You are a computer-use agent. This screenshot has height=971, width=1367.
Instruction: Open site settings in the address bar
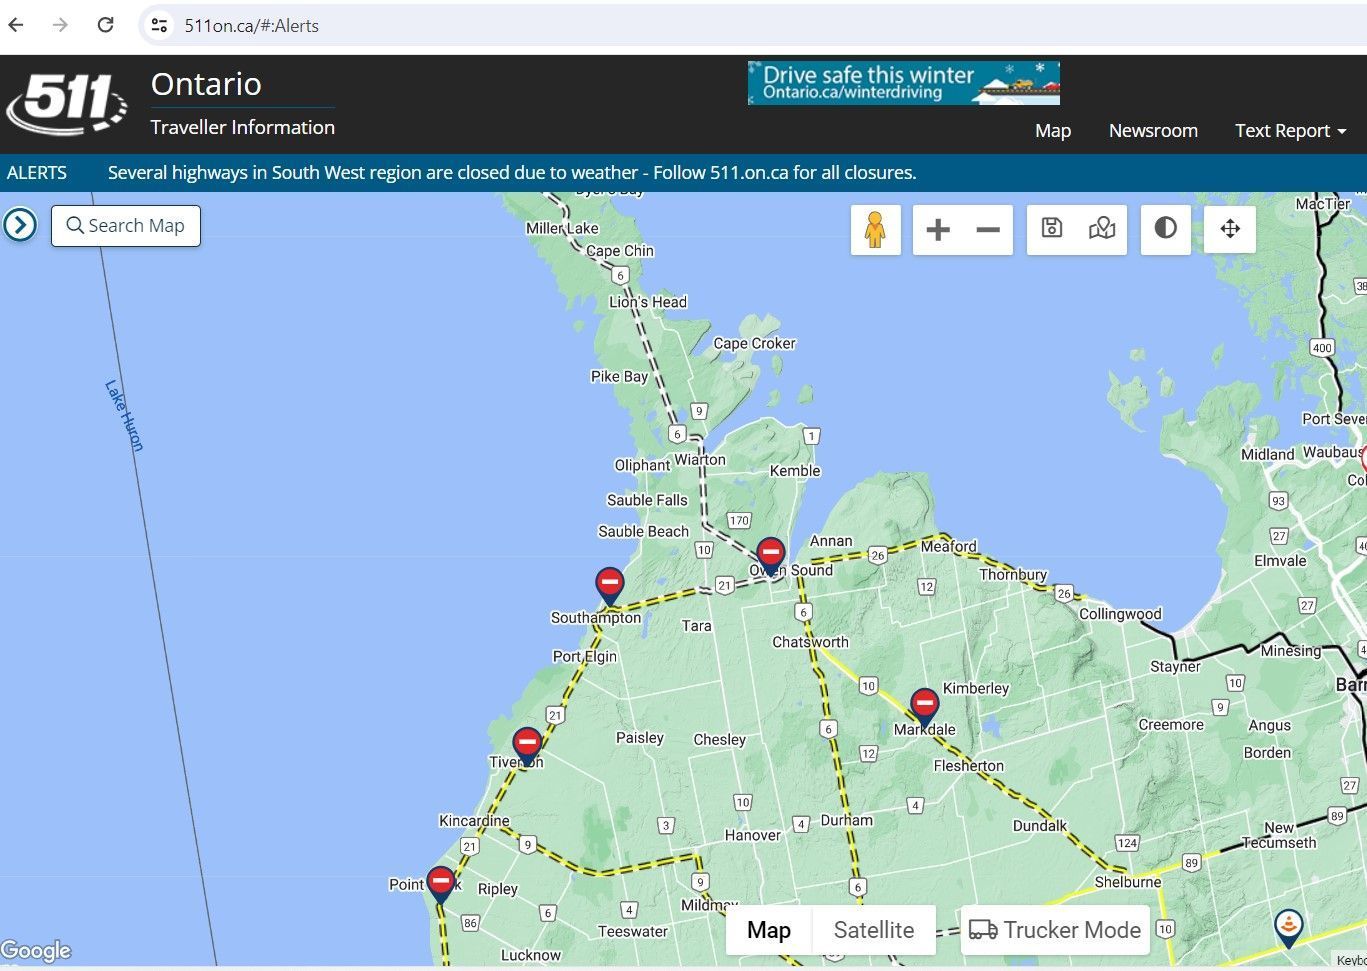tap(158, 25)
